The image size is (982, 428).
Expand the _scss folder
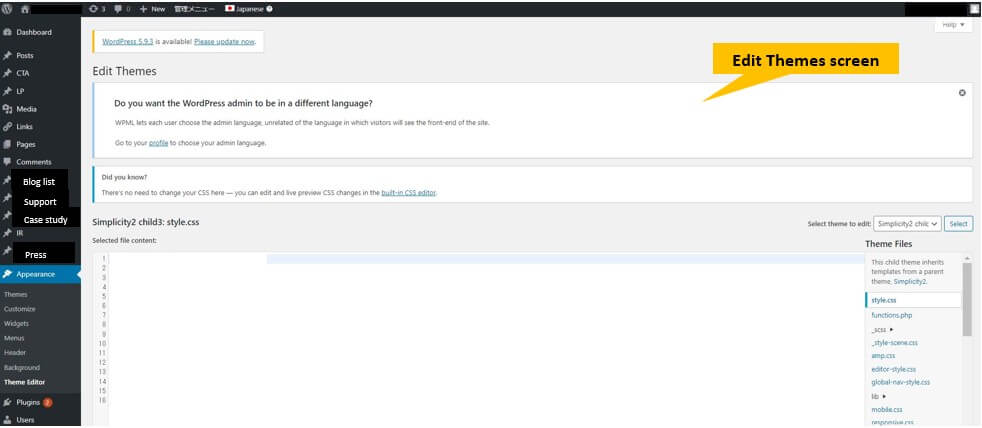[x=881, y=329]
